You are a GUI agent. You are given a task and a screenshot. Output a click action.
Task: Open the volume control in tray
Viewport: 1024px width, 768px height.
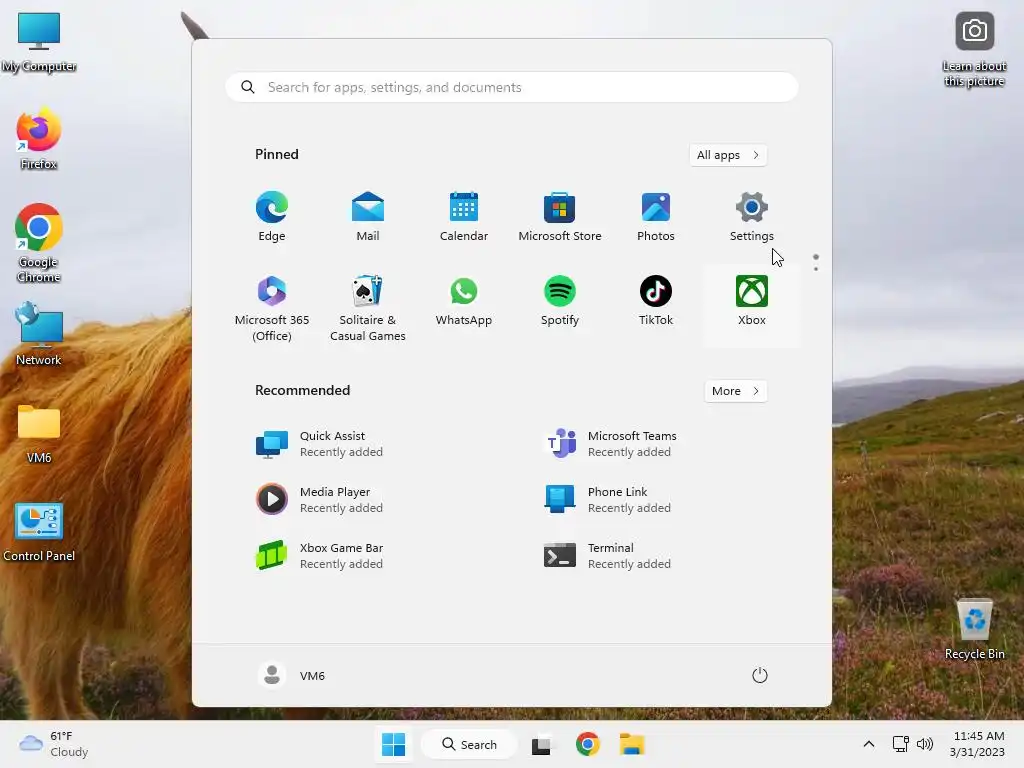click(925, 744)
